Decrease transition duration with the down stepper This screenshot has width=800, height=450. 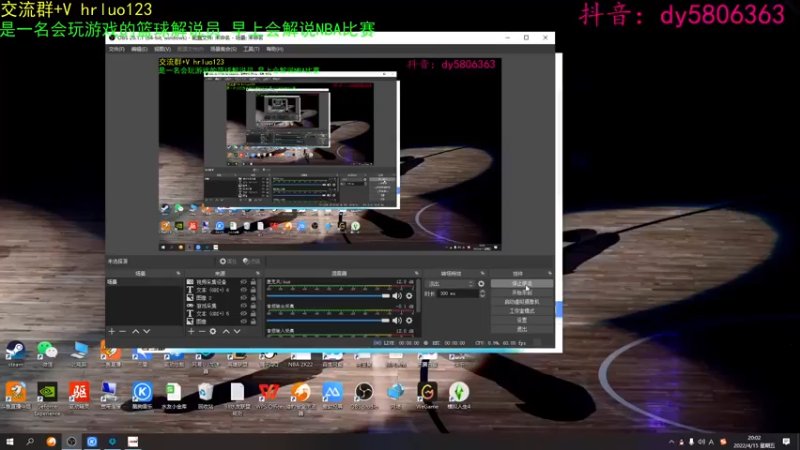pyautogui.click(x=482, y=296)
